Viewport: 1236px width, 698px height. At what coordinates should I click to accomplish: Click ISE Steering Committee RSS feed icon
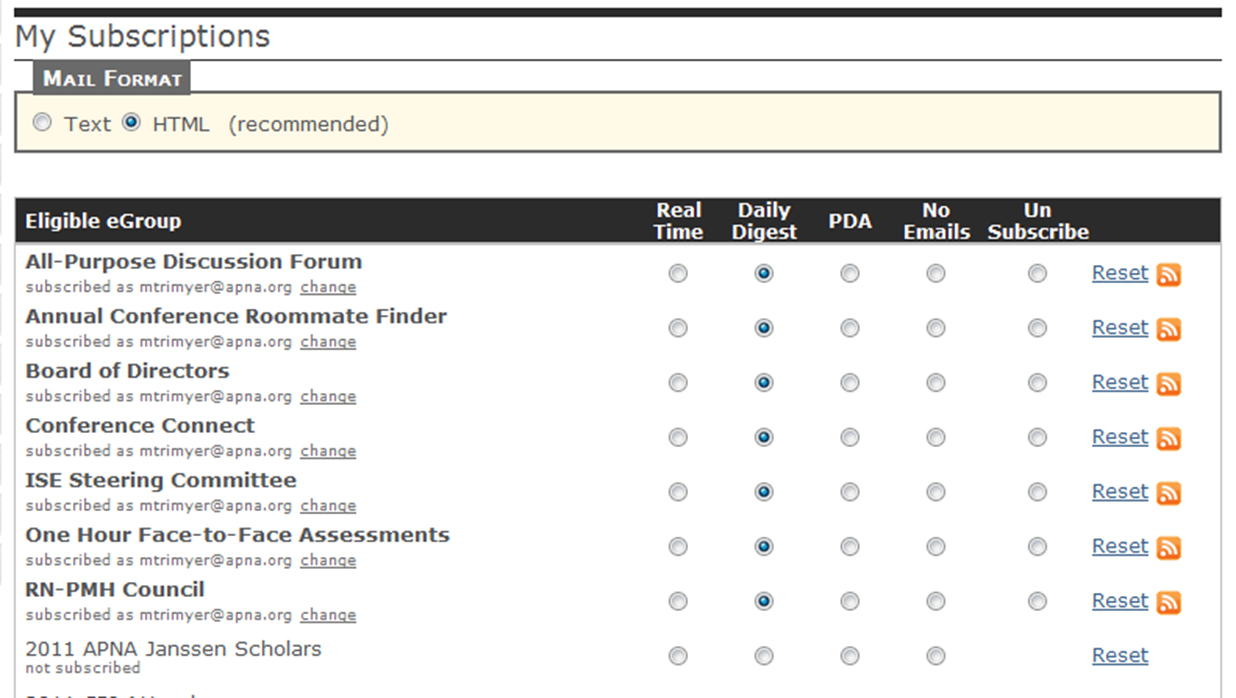1169,493
